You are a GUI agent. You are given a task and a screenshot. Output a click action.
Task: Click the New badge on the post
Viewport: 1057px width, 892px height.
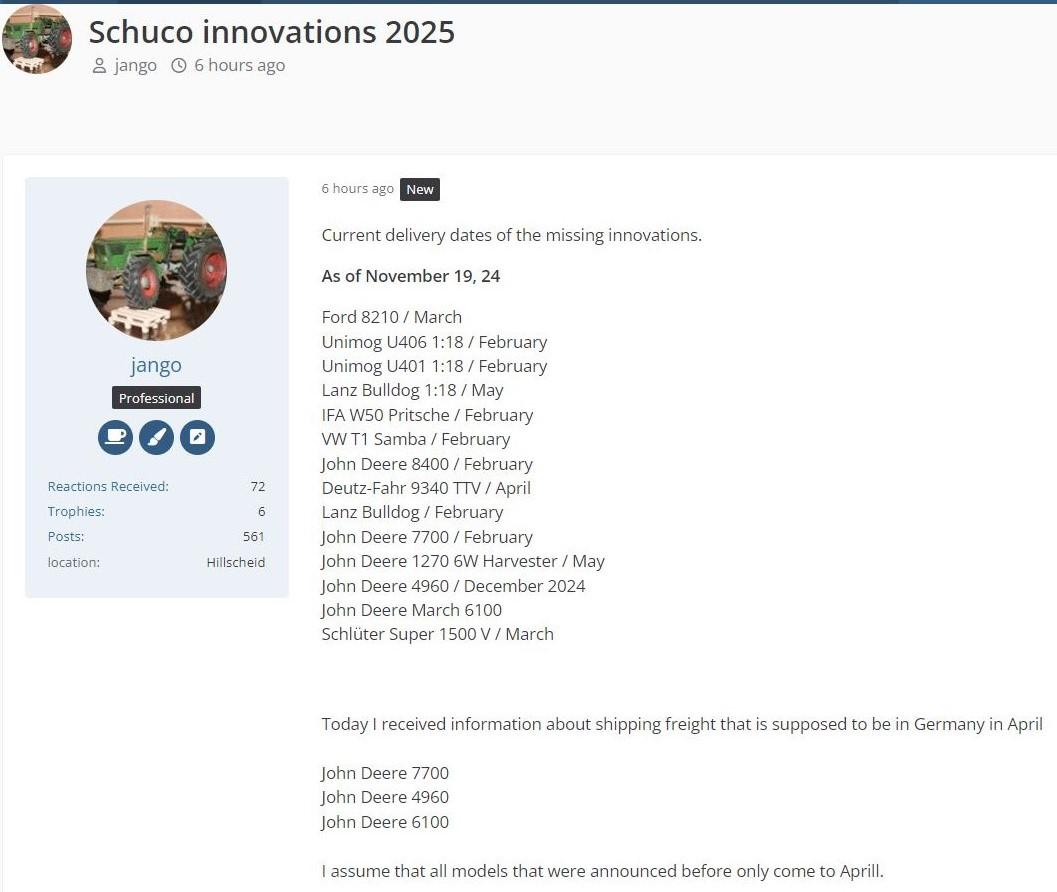pyautogui.click(x=419, y=189)
